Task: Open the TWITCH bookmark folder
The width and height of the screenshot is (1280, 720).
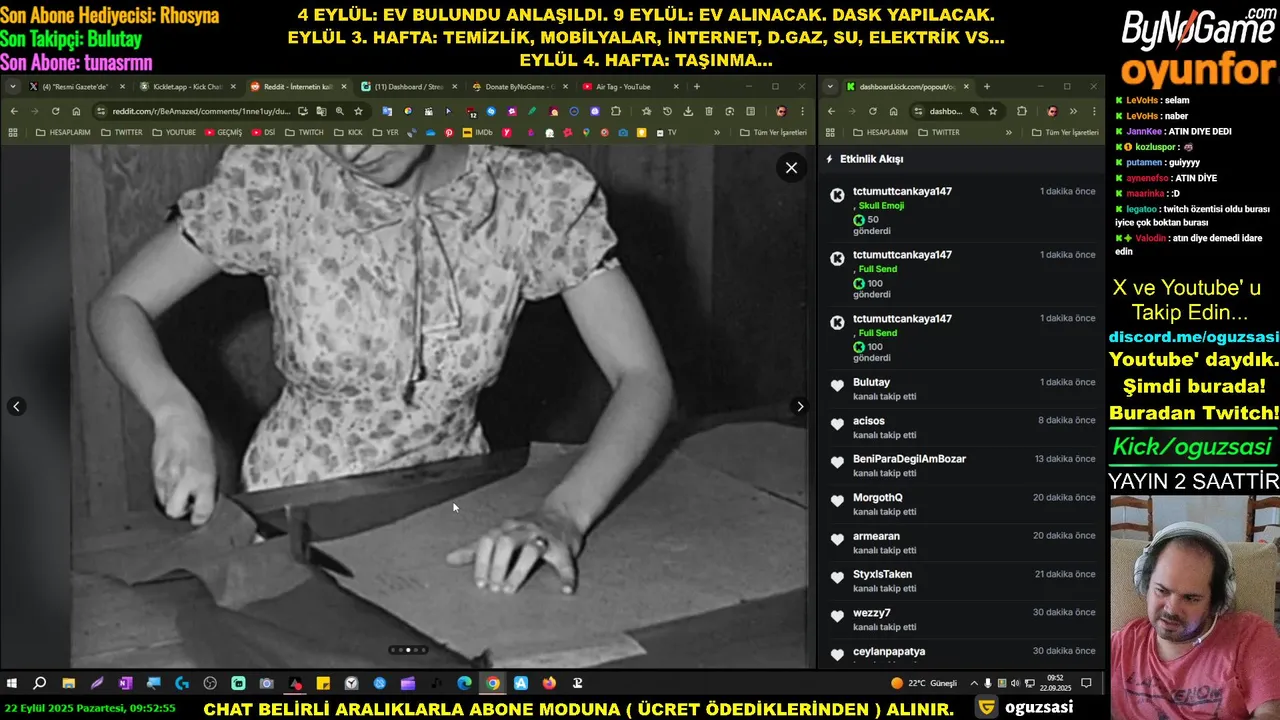Action: [x=304, y=132]
